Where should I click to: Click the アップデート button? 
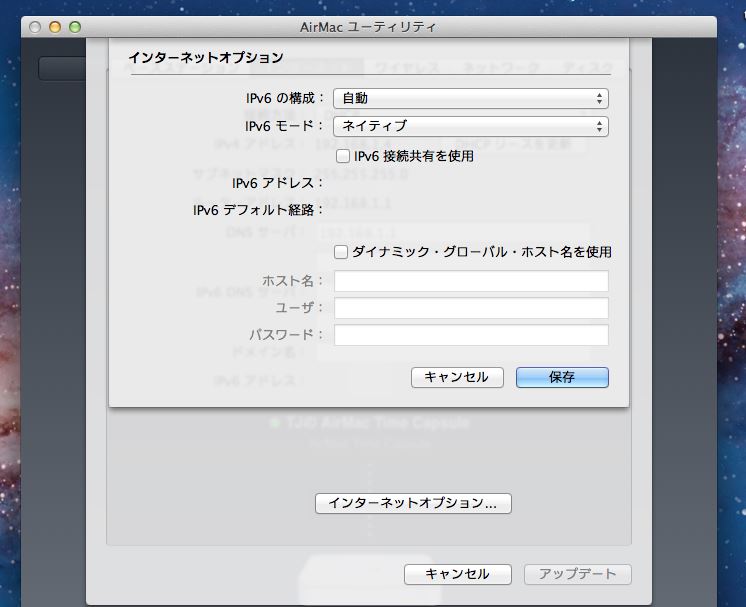click(x=578, y=574)
